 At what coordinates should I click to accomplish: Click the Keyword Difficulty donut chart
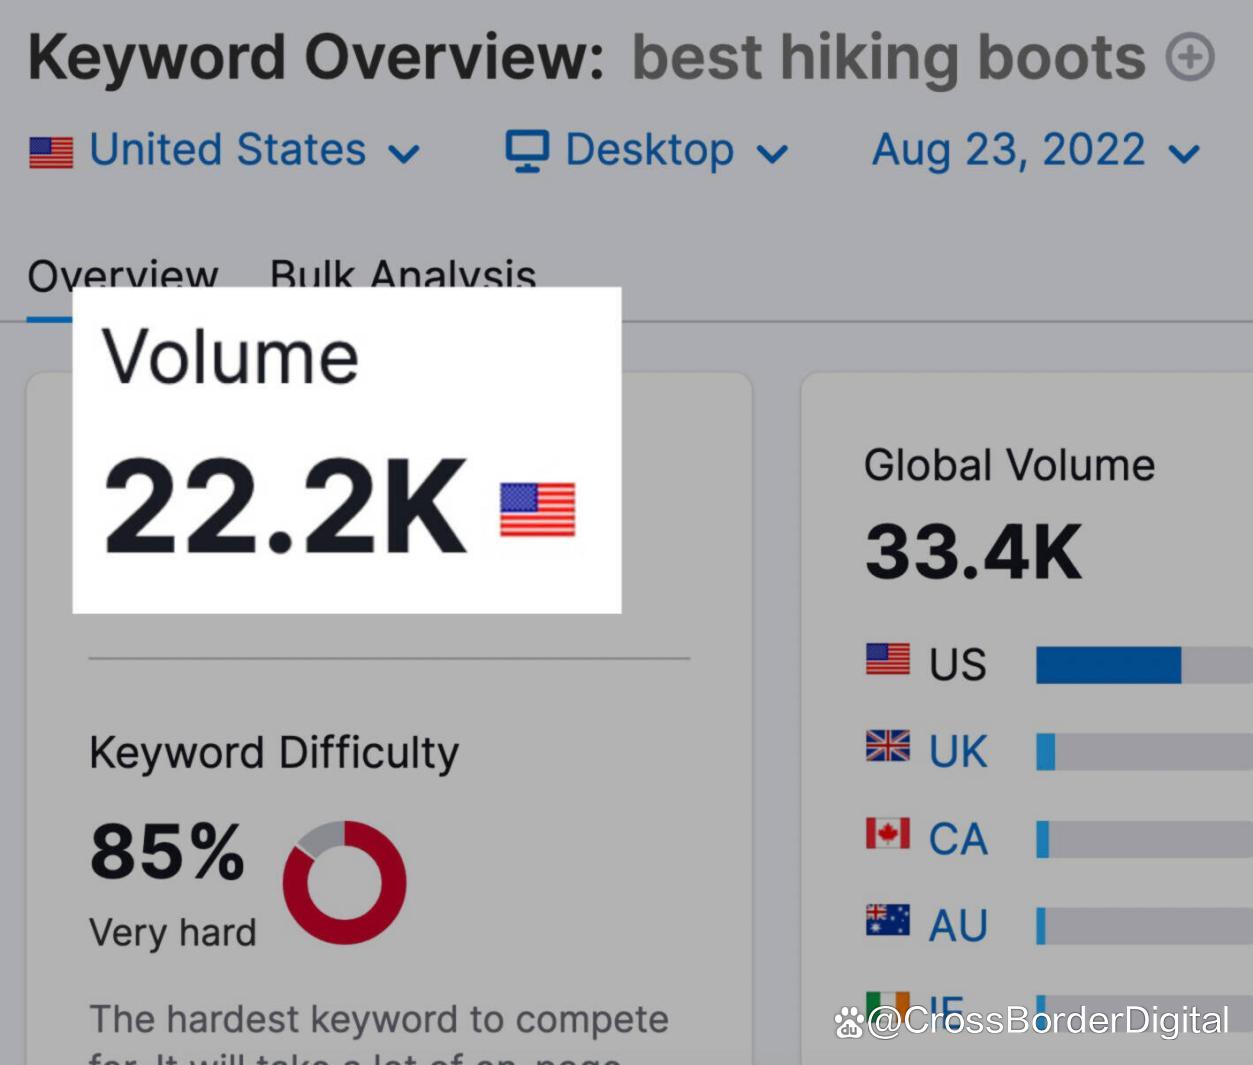(x=344, y=882)
